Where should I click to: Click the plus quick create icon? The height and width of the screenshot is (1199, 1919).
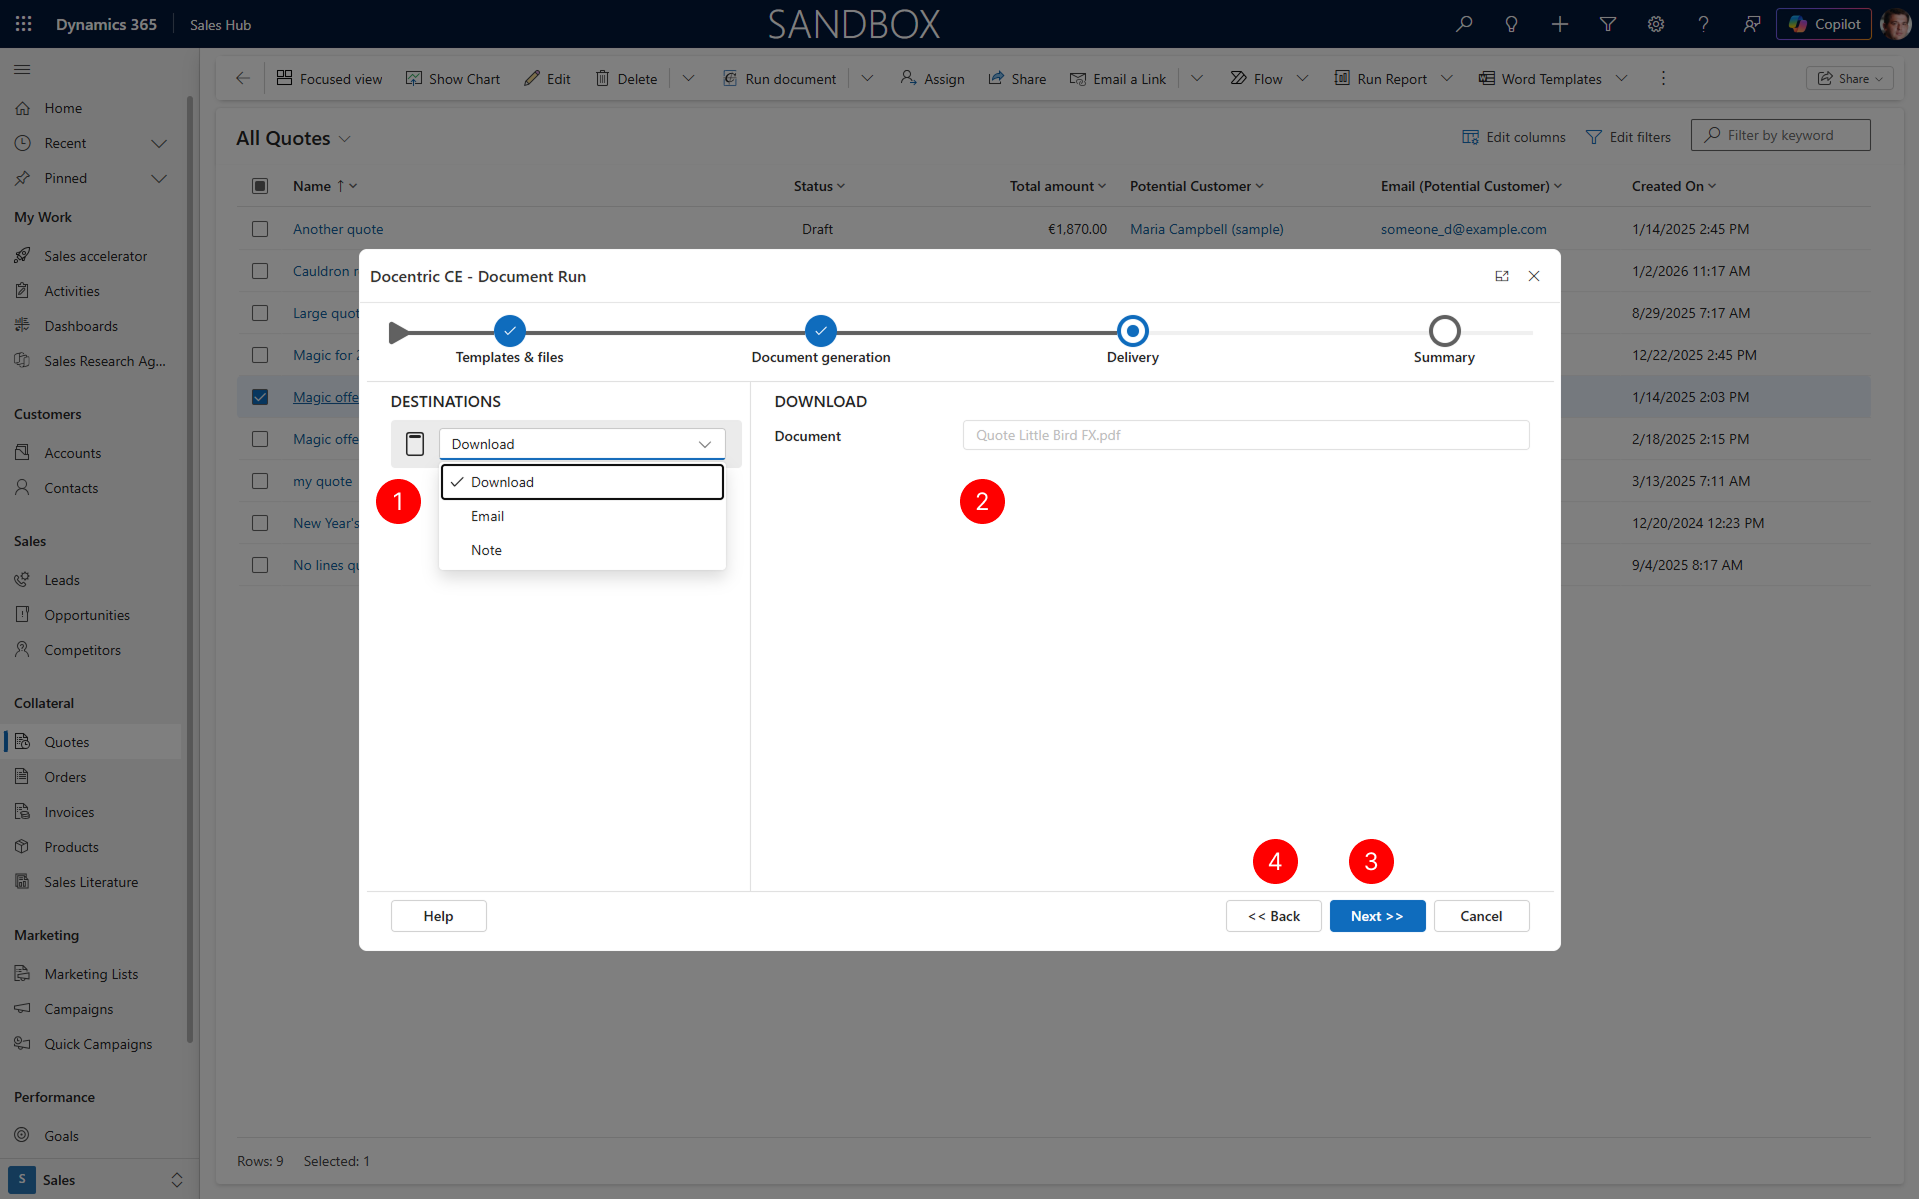pos(1560,24)
